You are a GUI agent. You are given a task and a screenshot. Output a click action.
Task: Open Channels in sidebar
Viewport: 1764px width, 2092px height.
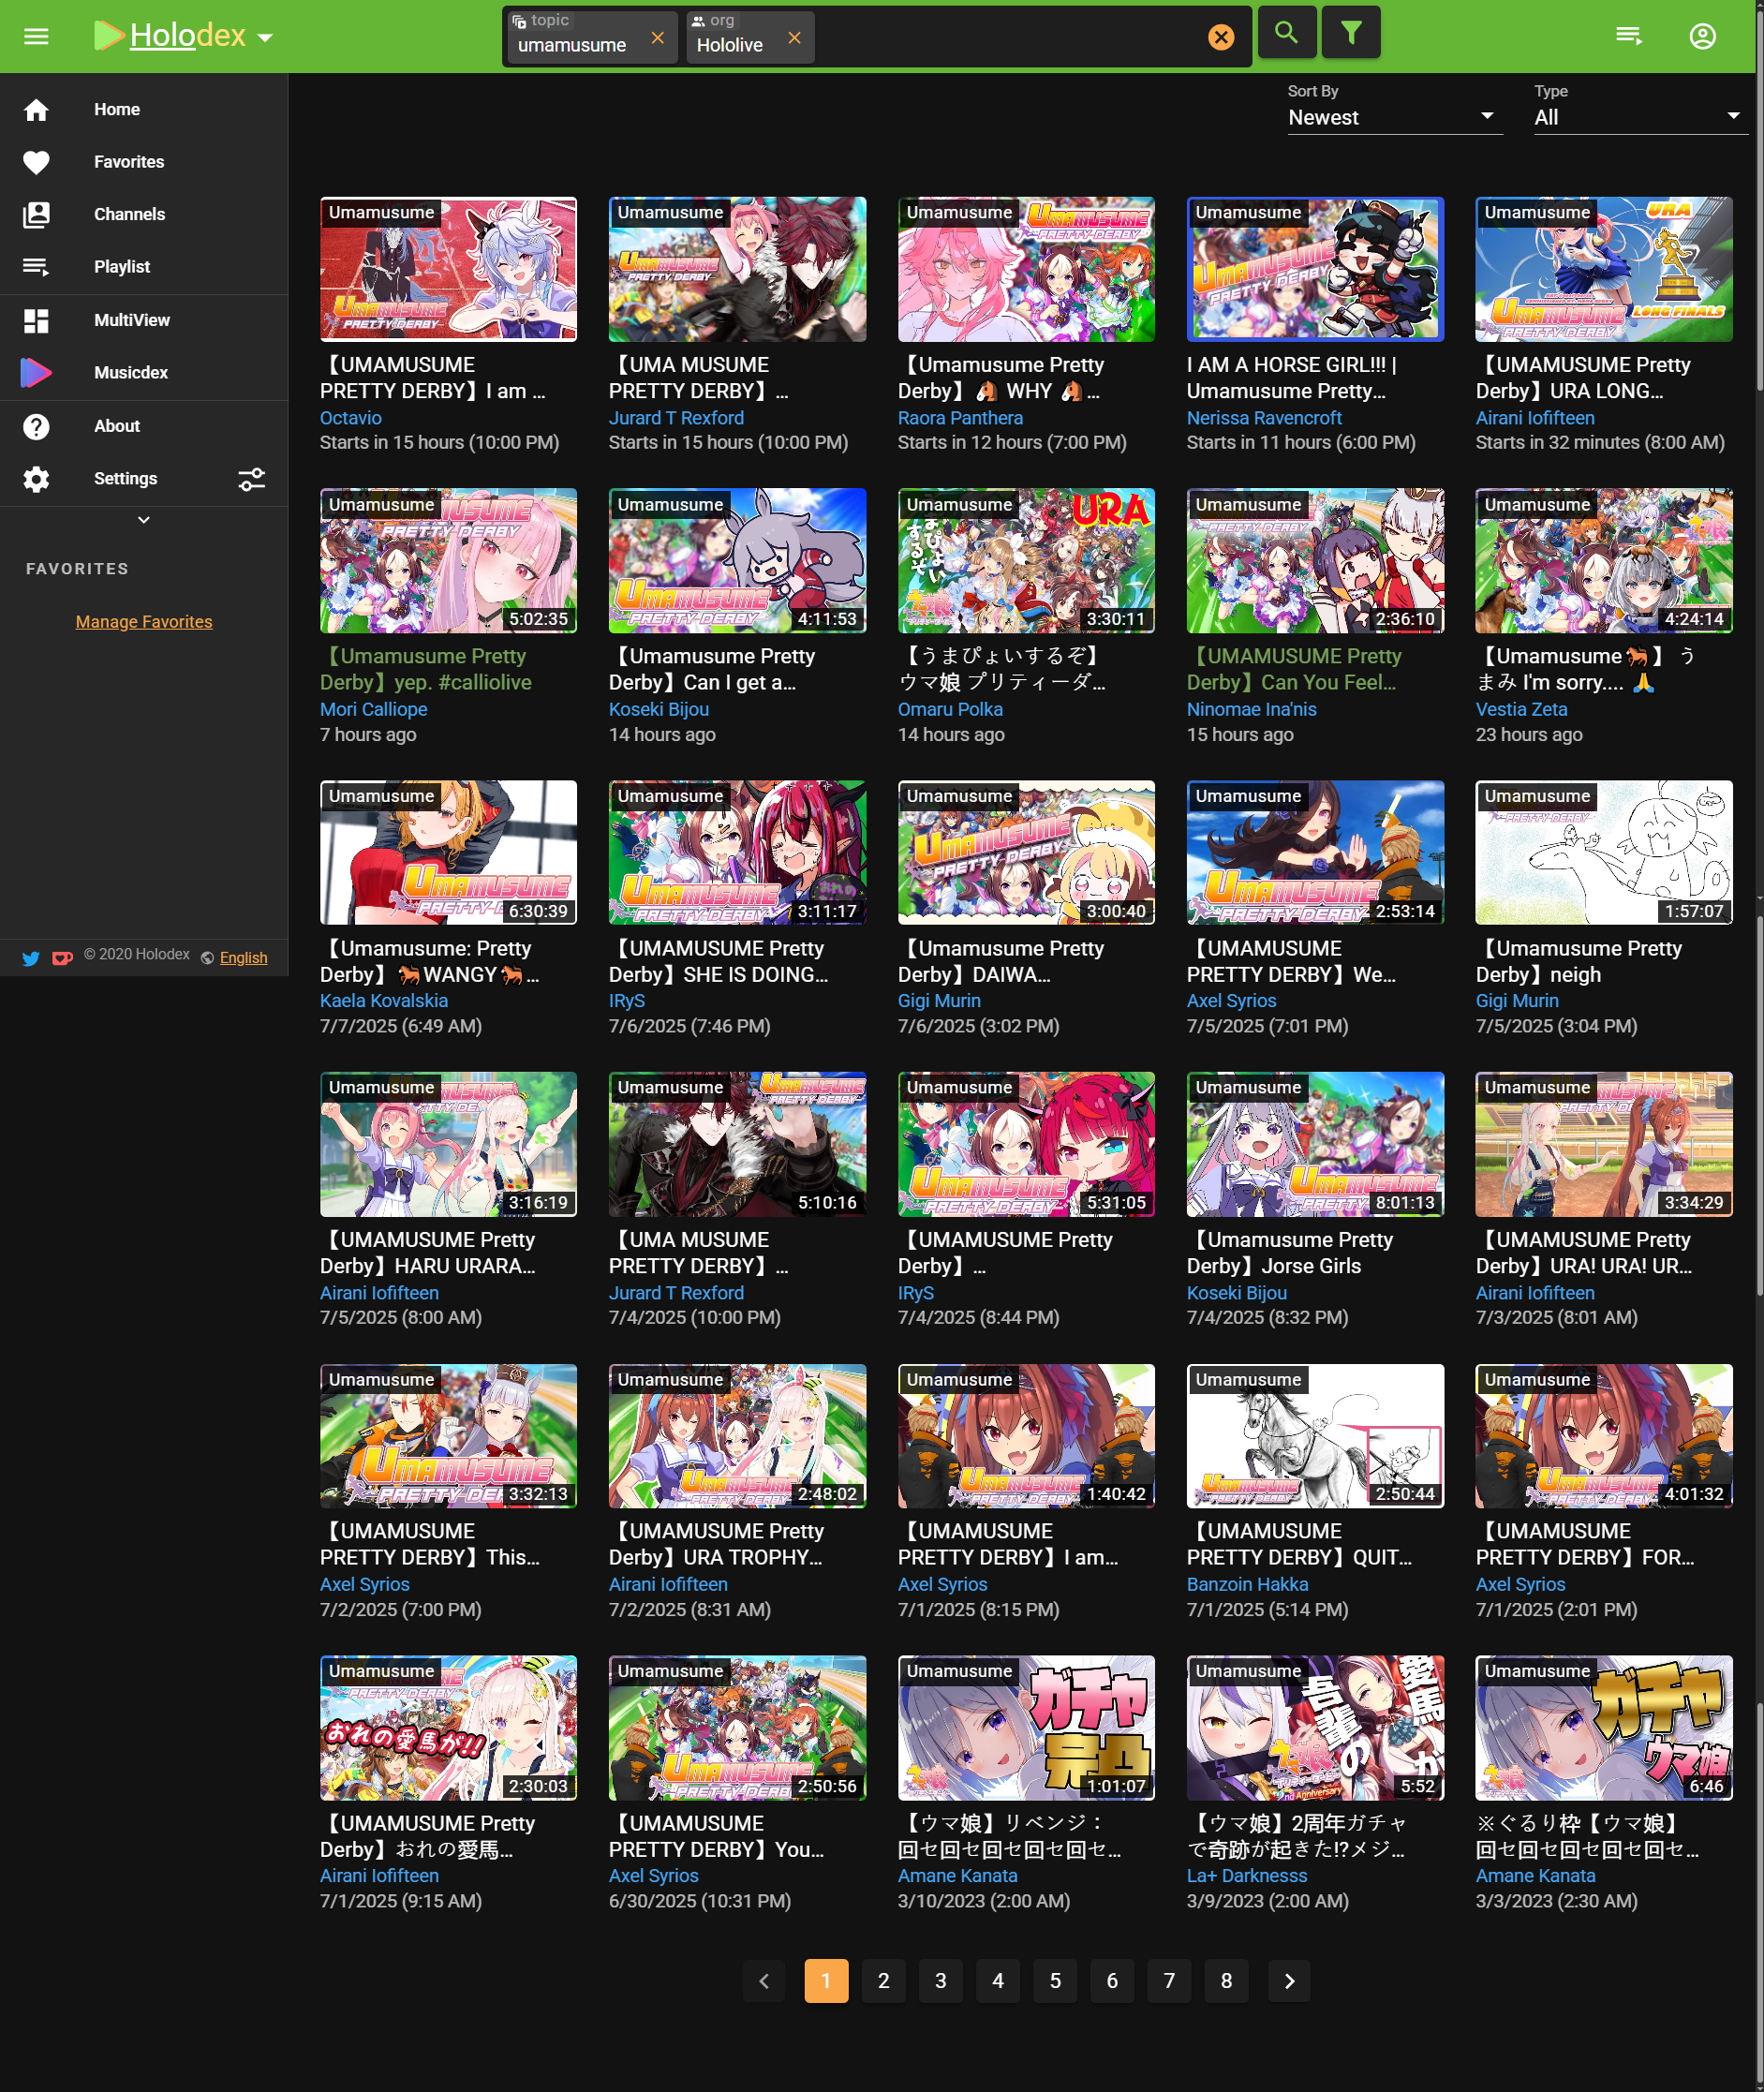click(x=144, y=214)
